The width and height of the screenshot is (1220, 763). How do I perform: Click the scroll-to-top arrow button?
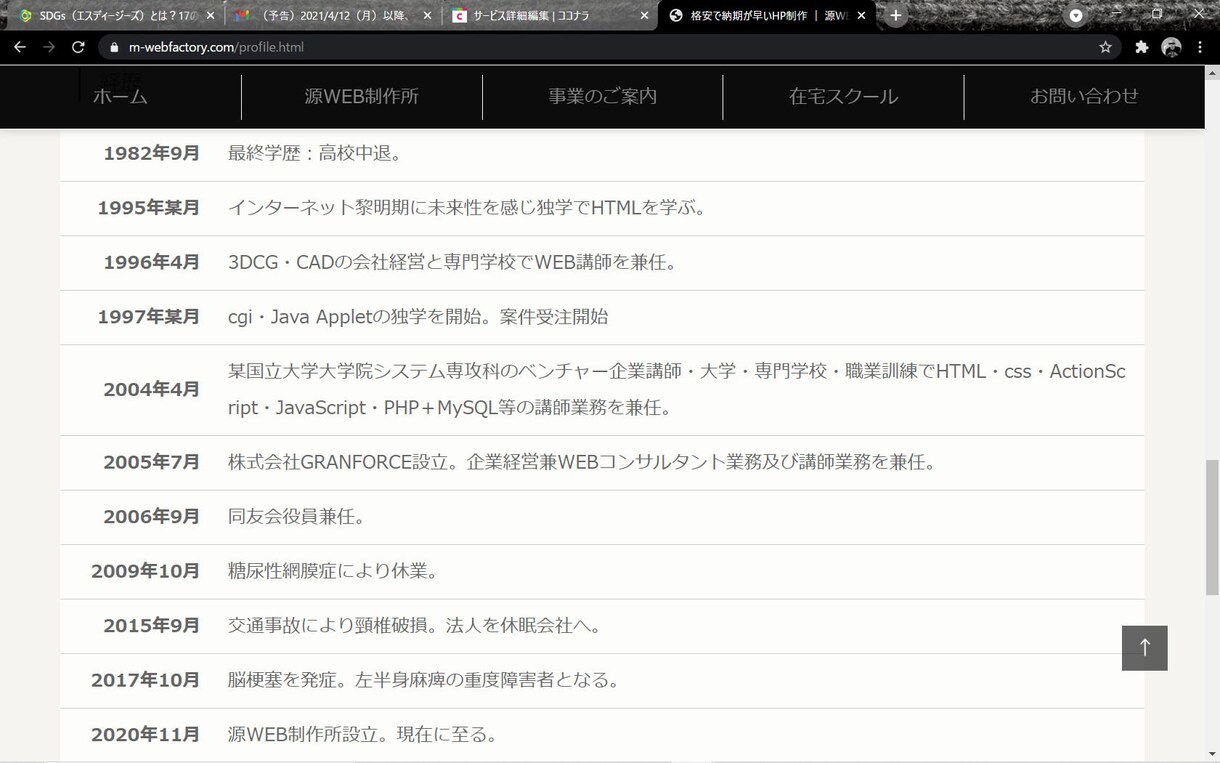1145,647
